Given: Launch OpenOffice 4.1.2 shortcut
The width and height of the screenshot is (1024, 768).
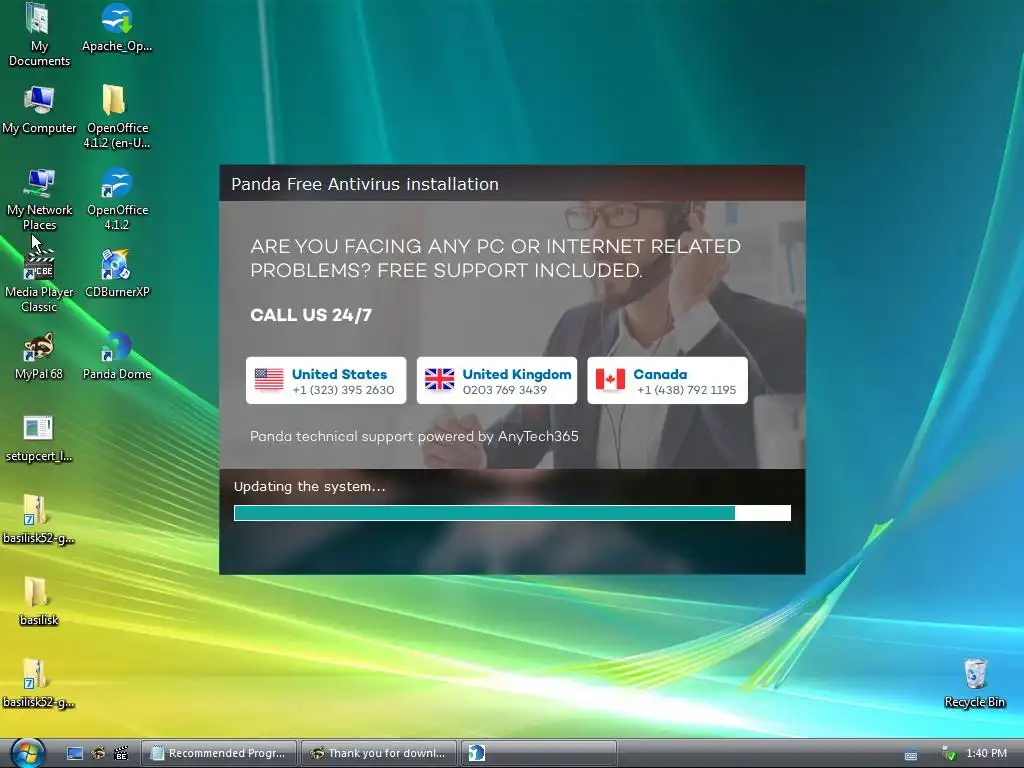Looking at the screenshot, I should click(117, 199).
